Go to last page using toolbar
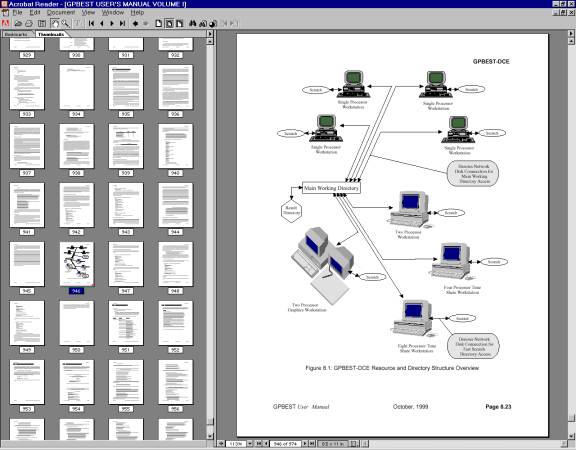The width and height of the screenshot is (576, 450). pyautogui.click(x=122, y=24)
